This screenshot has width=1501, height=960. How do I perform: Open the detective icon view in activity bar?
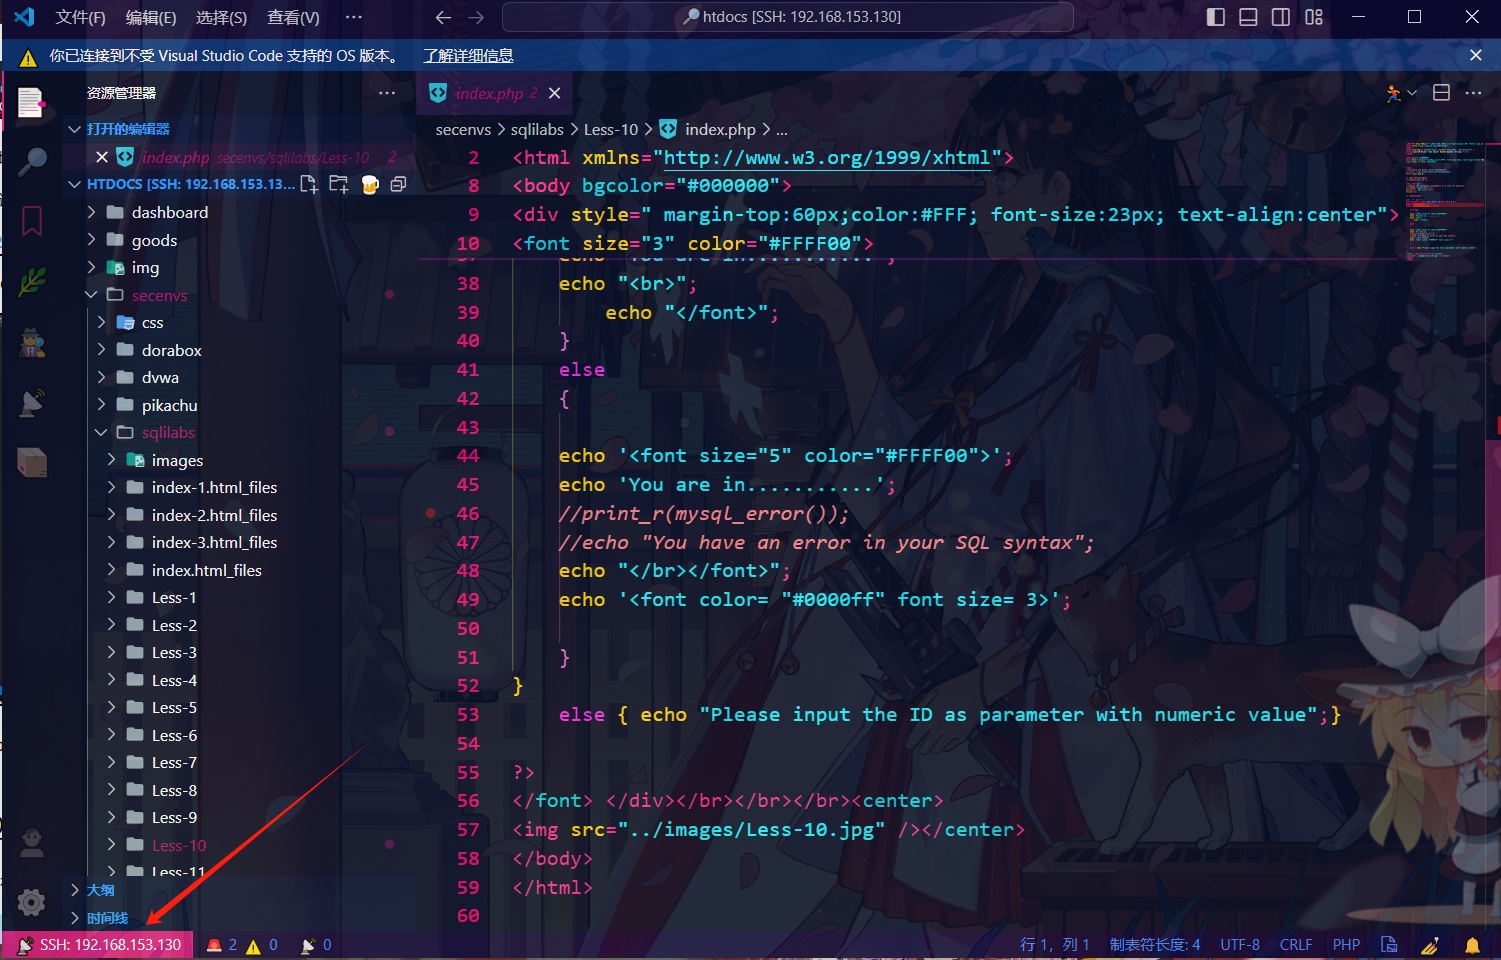(x=31, y=342)
